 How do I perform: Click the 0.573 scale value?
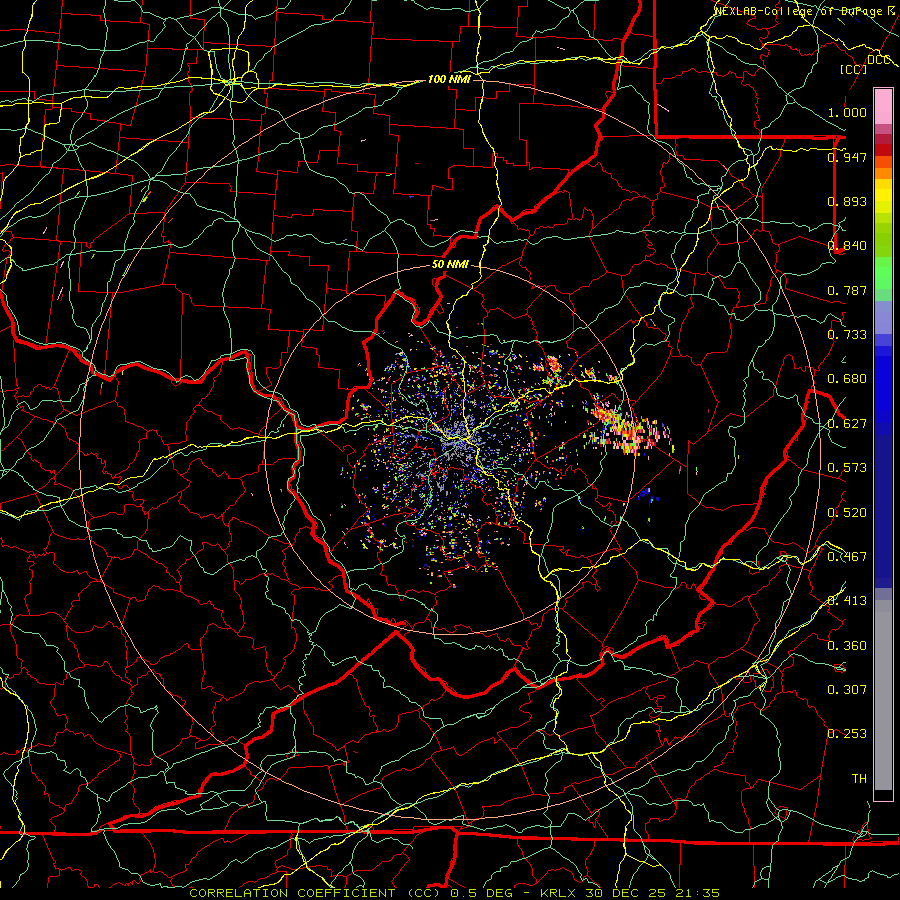tap(847, 468)
